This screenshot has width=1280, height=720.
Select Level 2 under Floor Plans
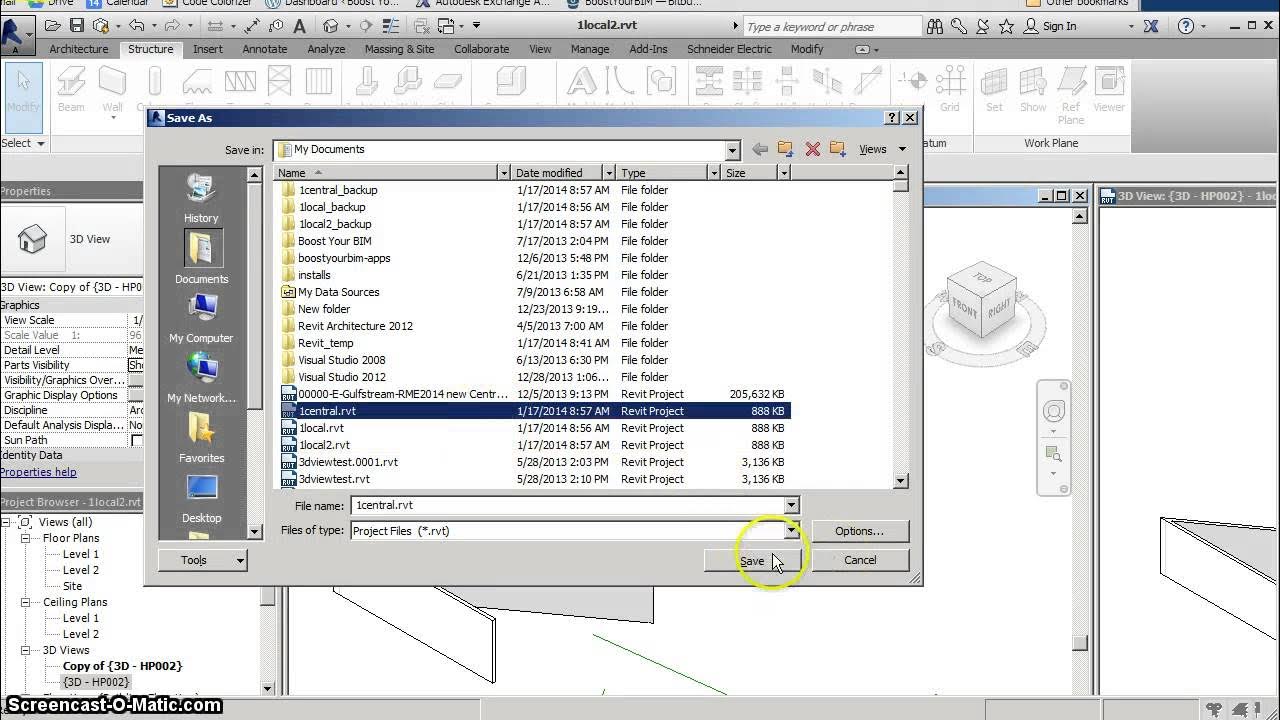click(x=81, y=570)
